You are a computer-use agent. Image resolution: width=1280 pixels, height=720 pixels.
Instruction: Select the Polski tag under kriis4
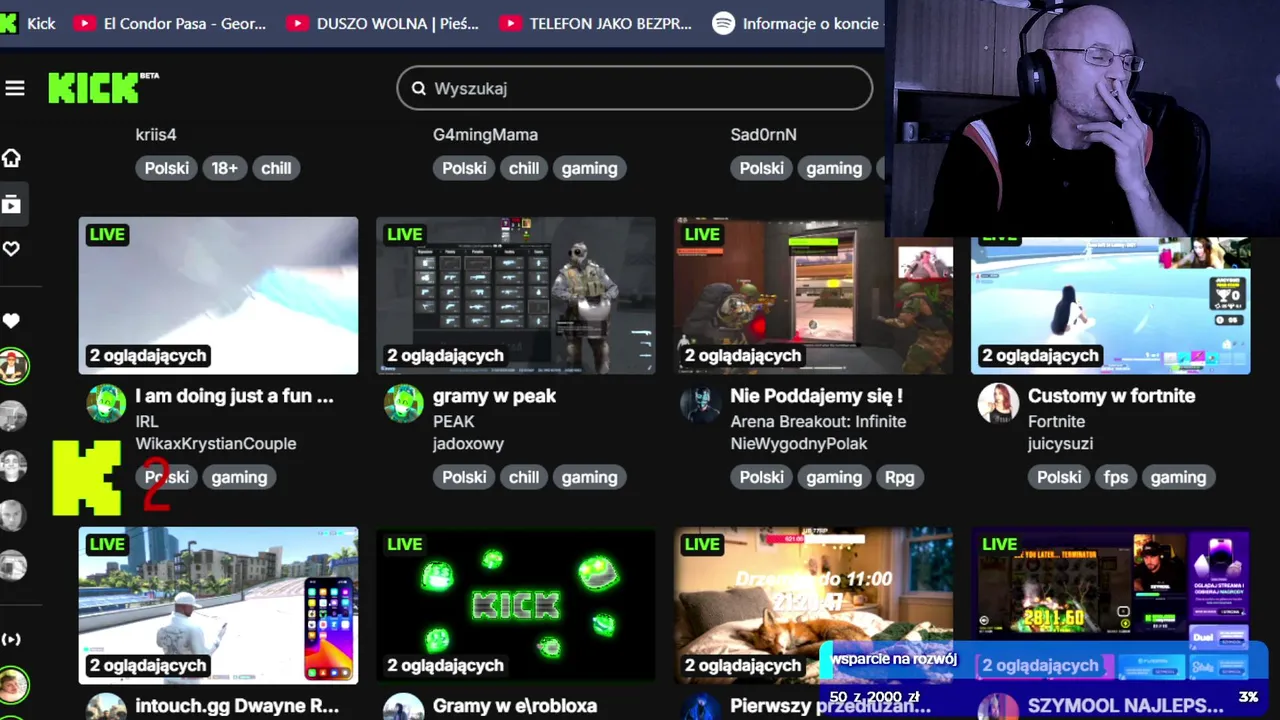pos(167,168)
